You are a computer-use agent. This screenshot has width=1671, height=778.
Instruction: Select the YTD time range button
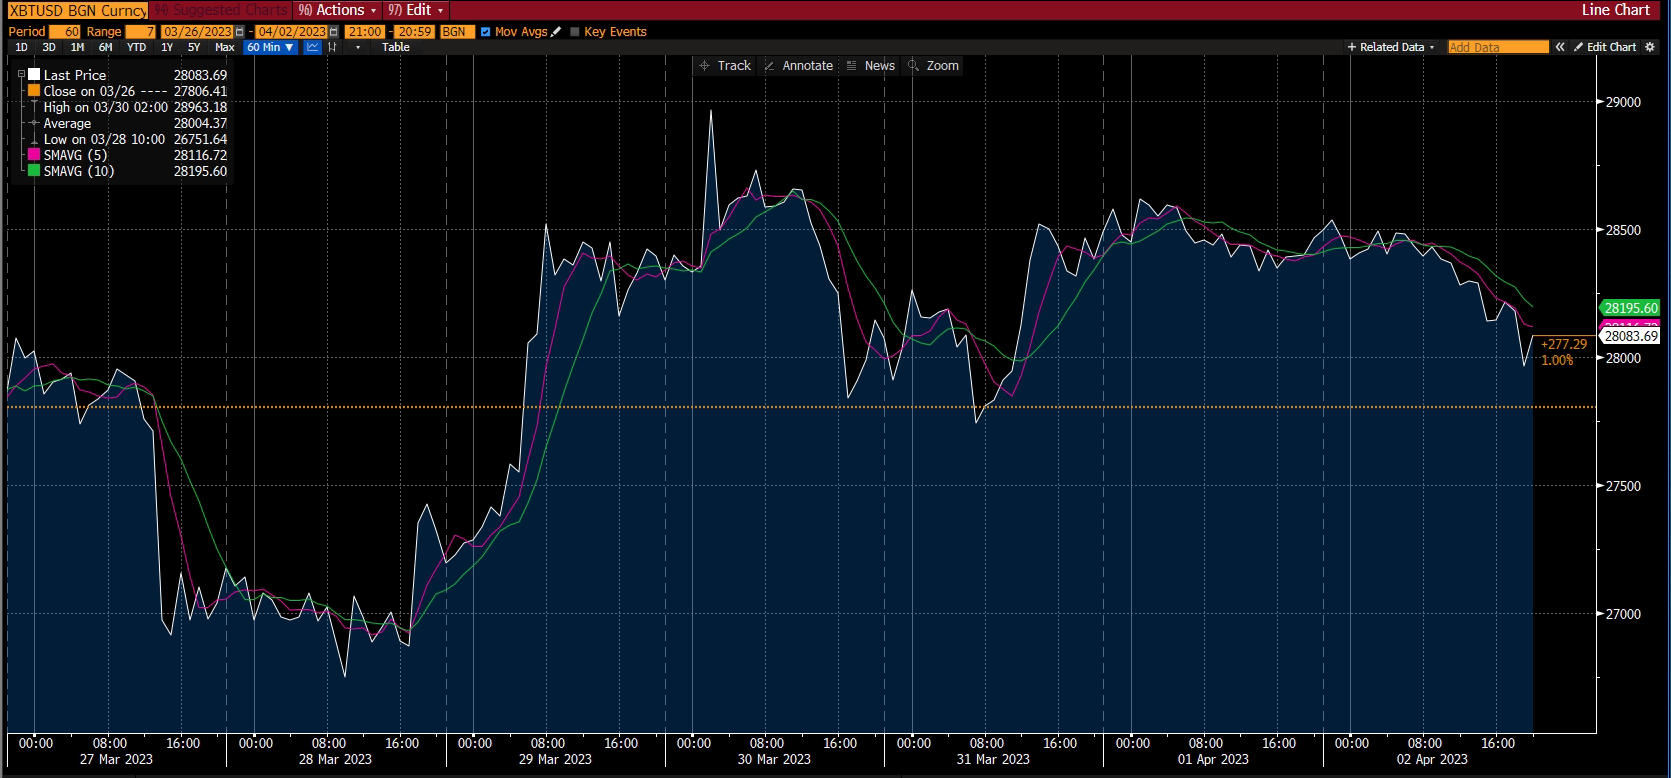pyautogui.click(x=136, y=47)
